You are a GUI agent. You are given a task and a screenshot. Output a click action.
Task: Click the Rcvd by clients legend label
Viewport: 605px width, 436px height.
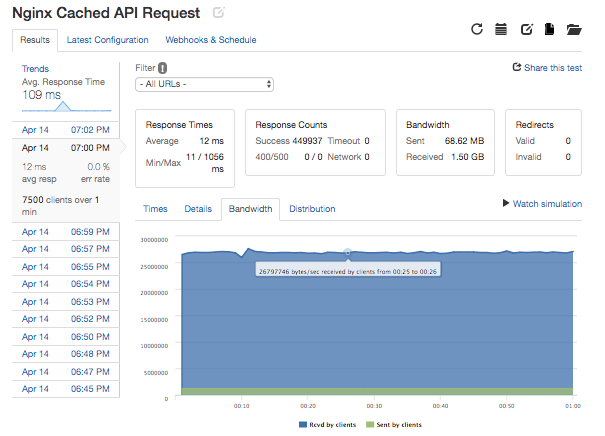pos(333,425)
